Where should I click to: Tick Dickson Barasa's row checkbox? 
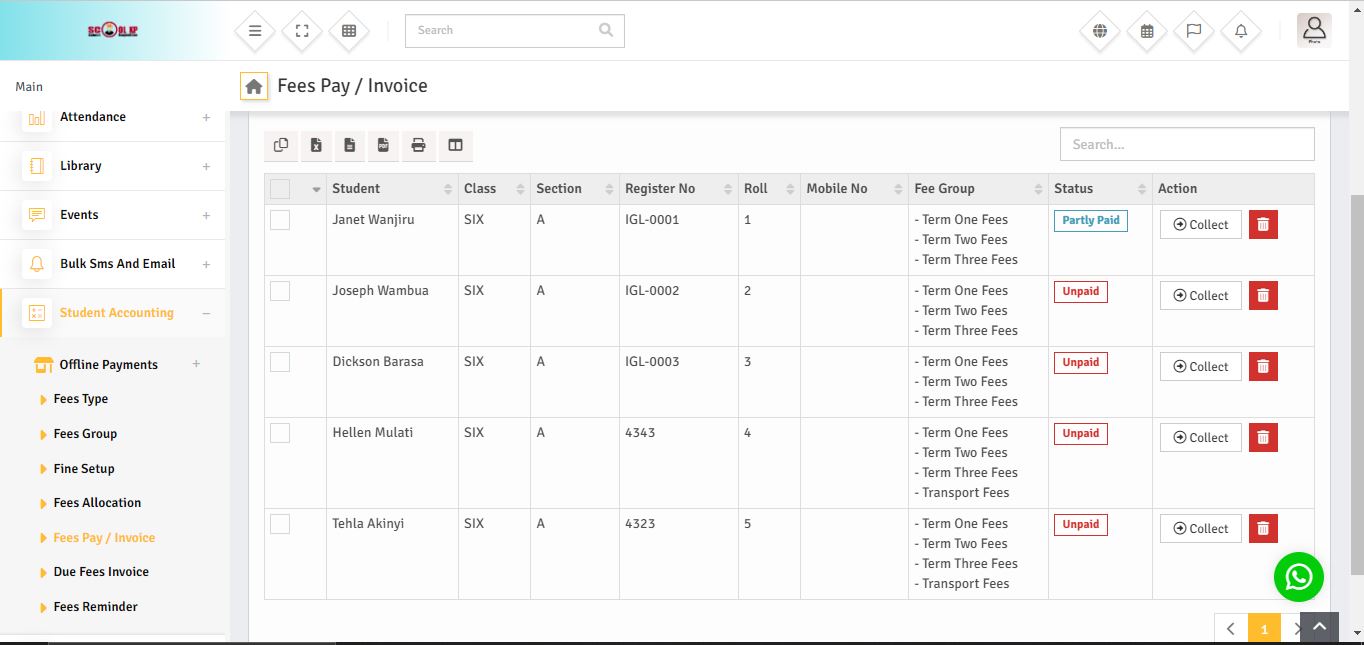pos(280,362)
